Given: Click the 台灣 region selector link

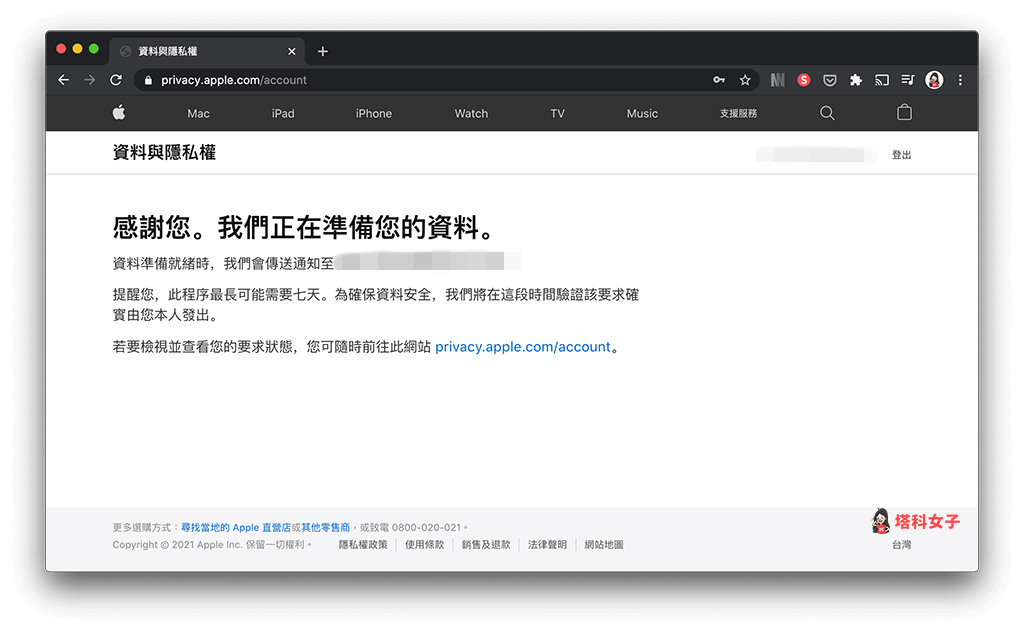Looking at the screenshot, I should [x=901, y=545].
